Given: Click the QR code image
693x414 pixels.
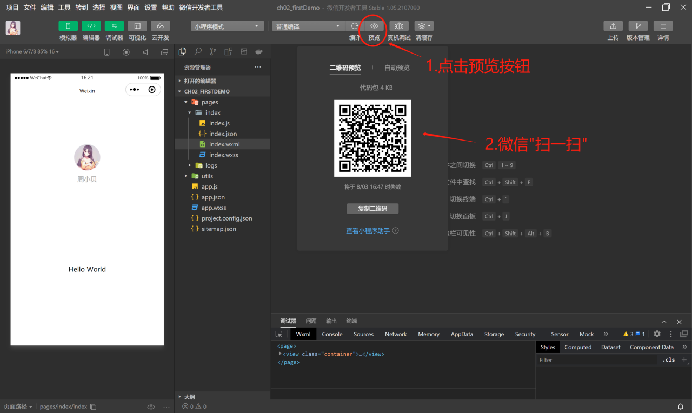Looking at the screenshot, I should (x=373, y=138).
